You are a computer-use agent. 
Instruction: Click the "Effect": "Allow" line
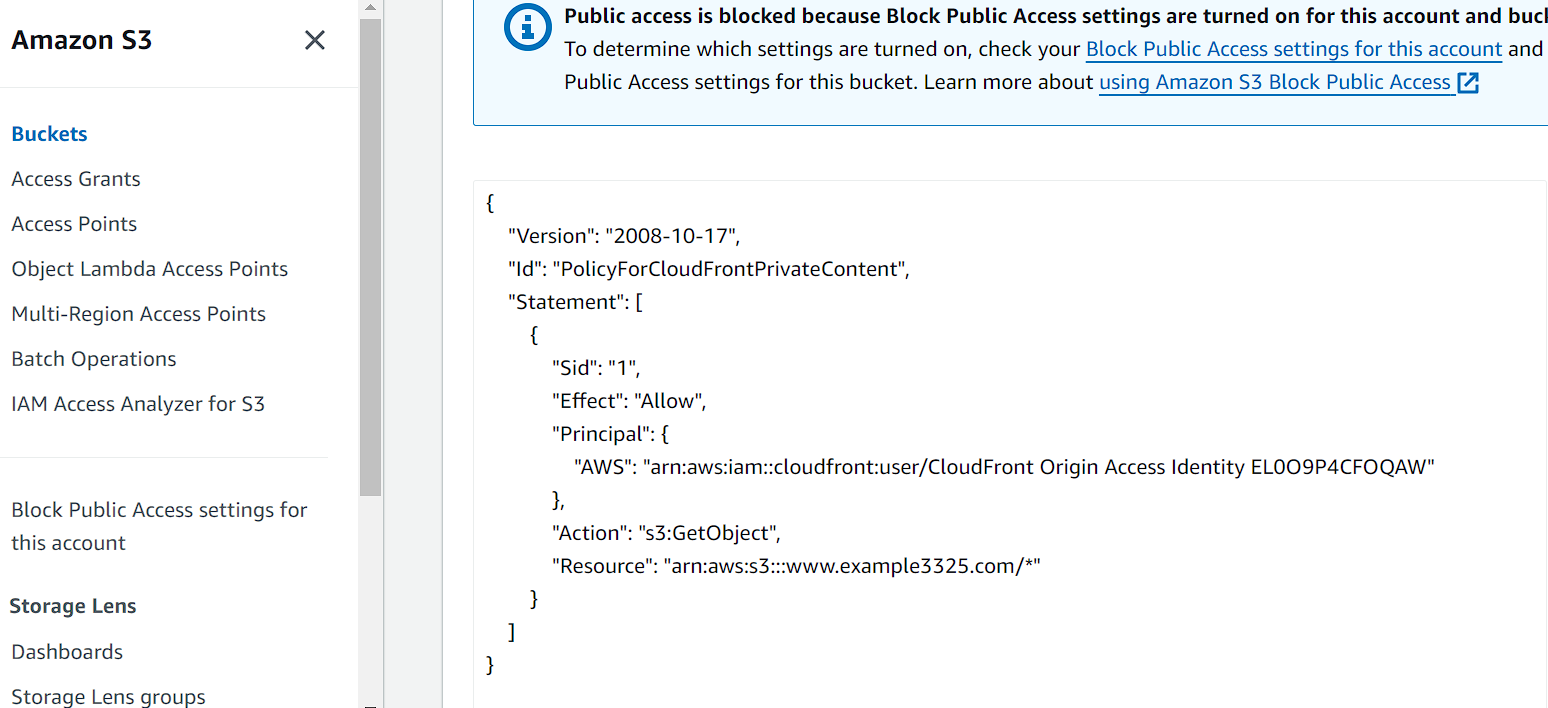(x=630, y=401)
